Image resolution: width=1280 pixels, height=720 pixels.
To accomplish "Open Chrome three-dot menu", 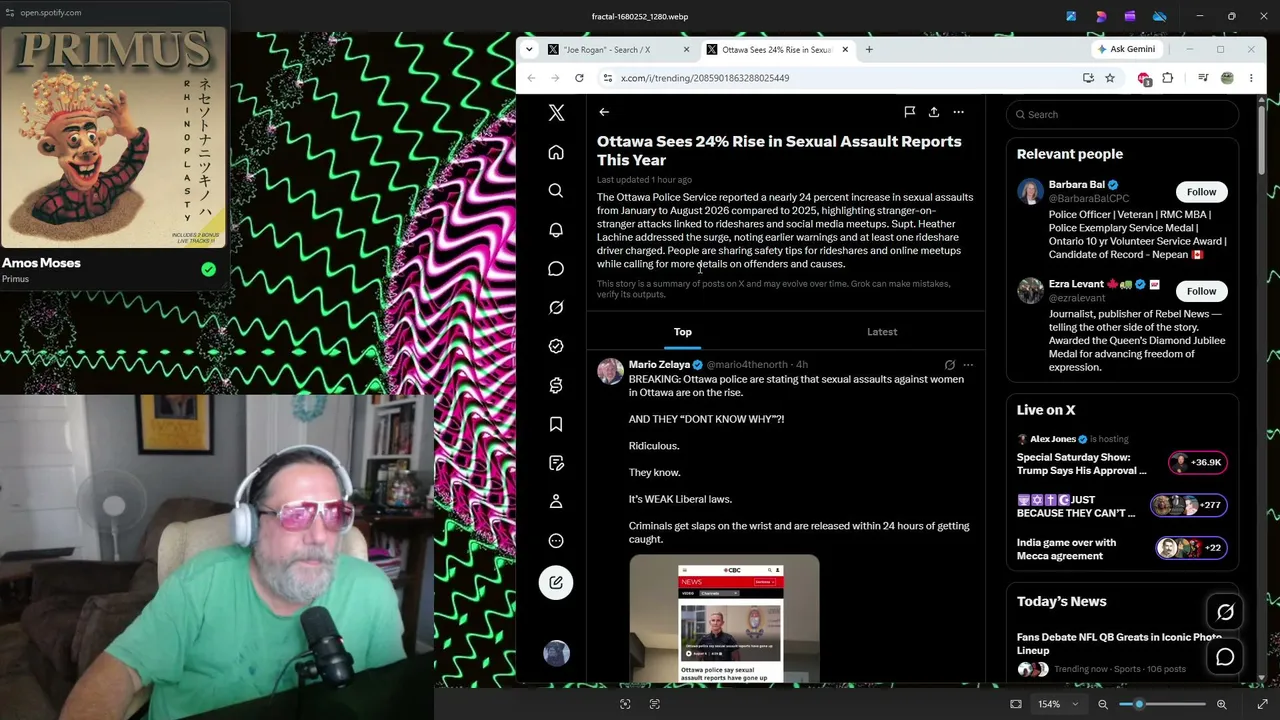I will [x=1251, y=78].
